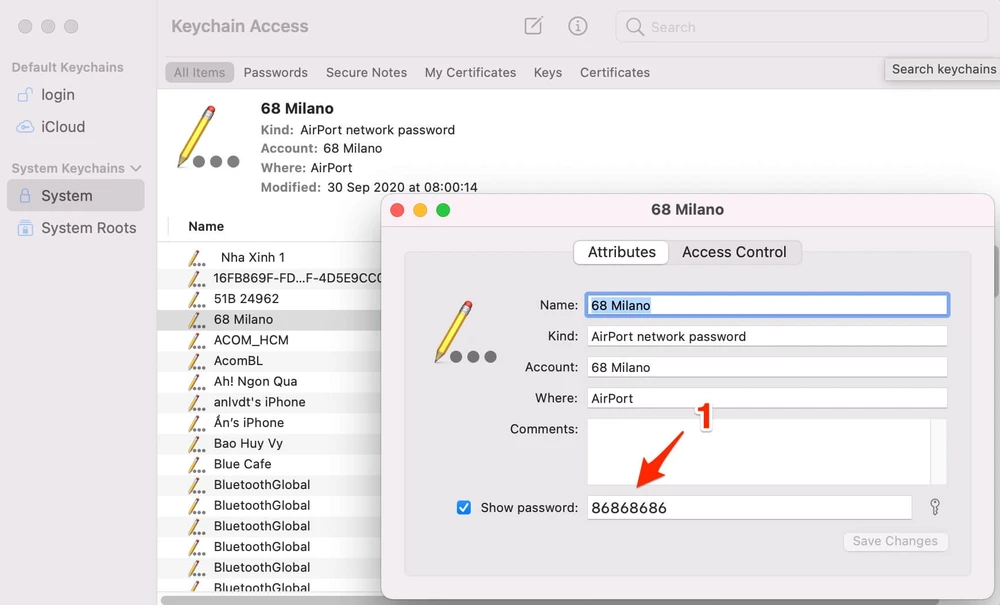Select the ACOM_HCM entry in list

pos(251,340)
